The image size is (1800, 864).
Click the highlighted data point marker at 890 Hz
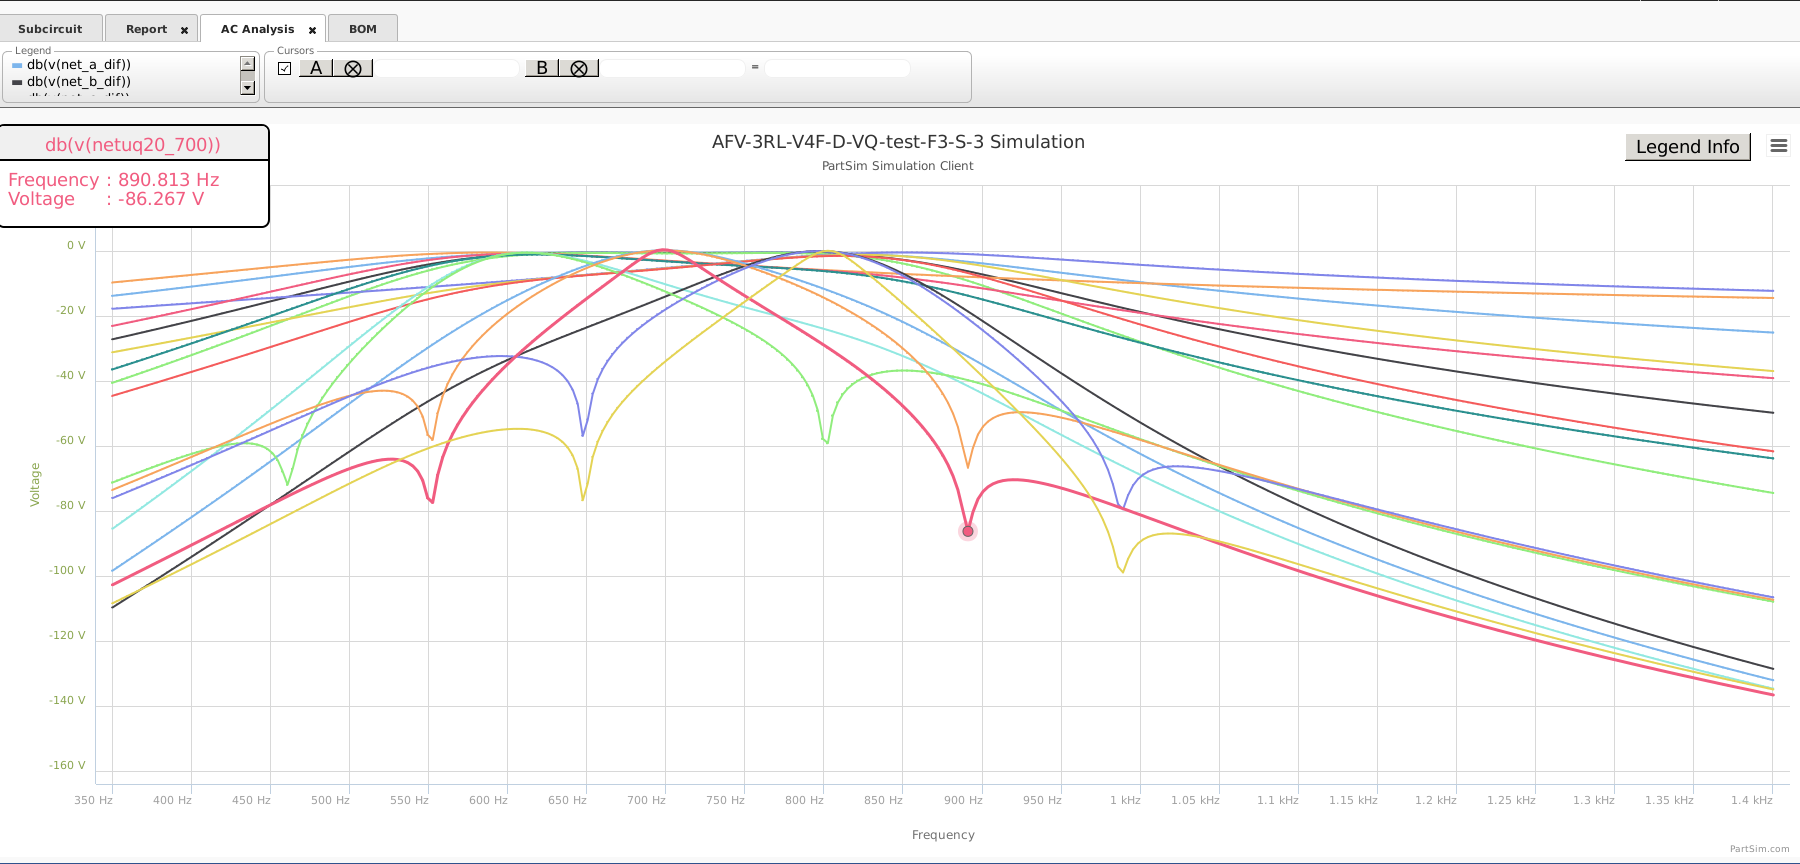point(967,531)
